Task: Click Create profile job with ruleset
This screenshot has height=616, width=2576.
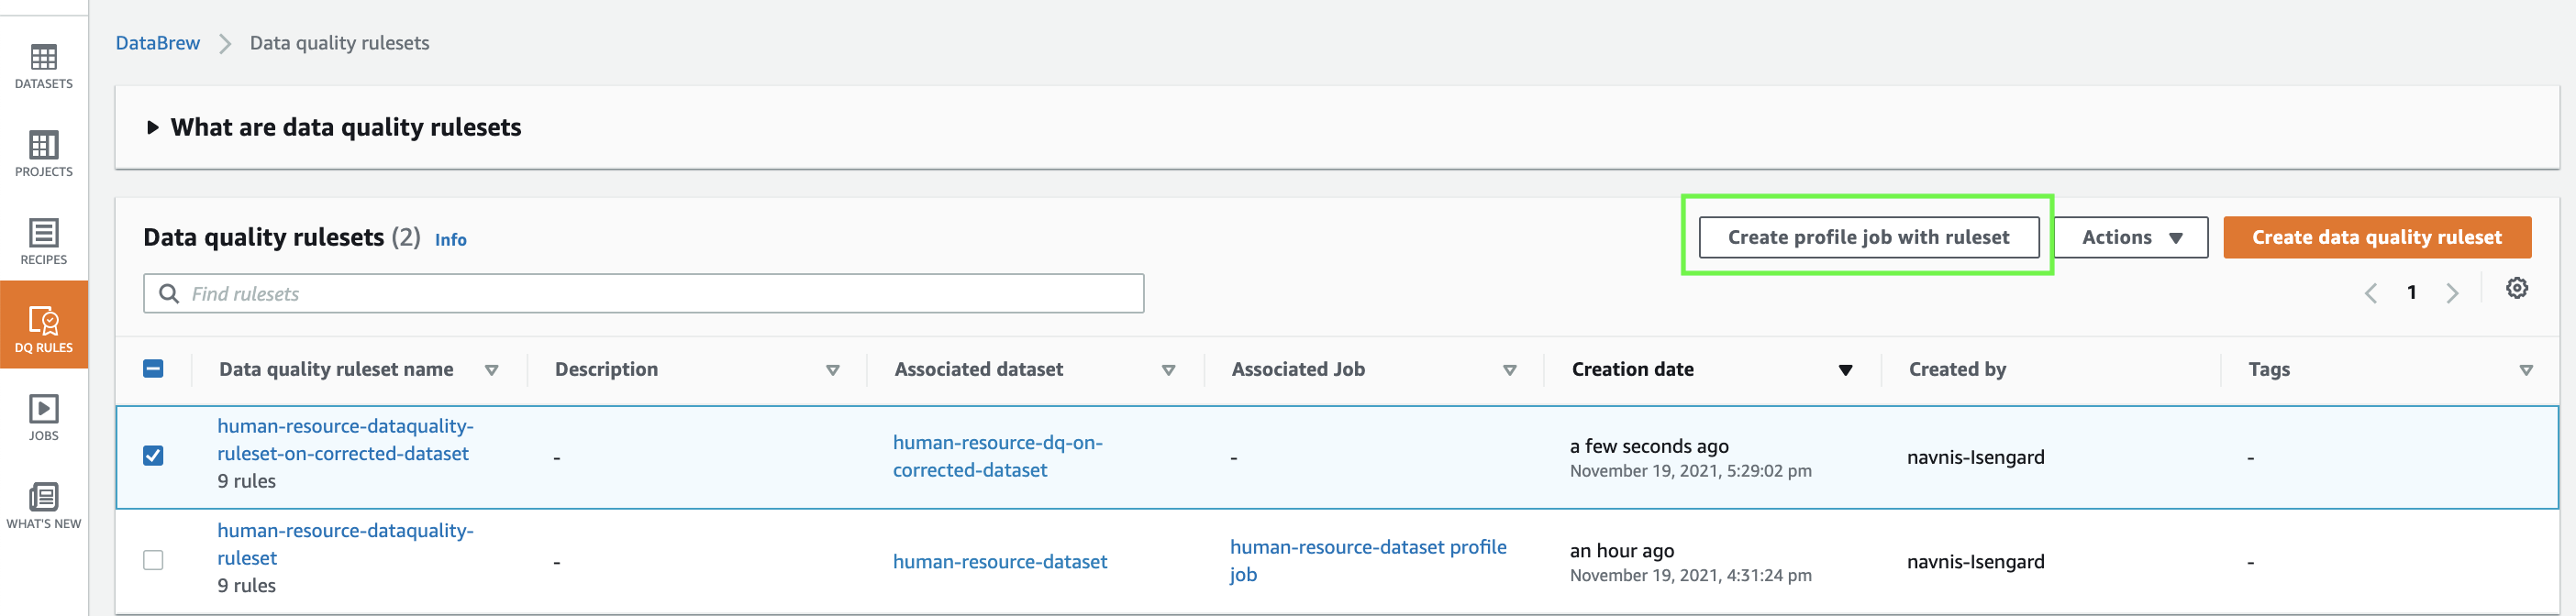Action: (1868, 238)
